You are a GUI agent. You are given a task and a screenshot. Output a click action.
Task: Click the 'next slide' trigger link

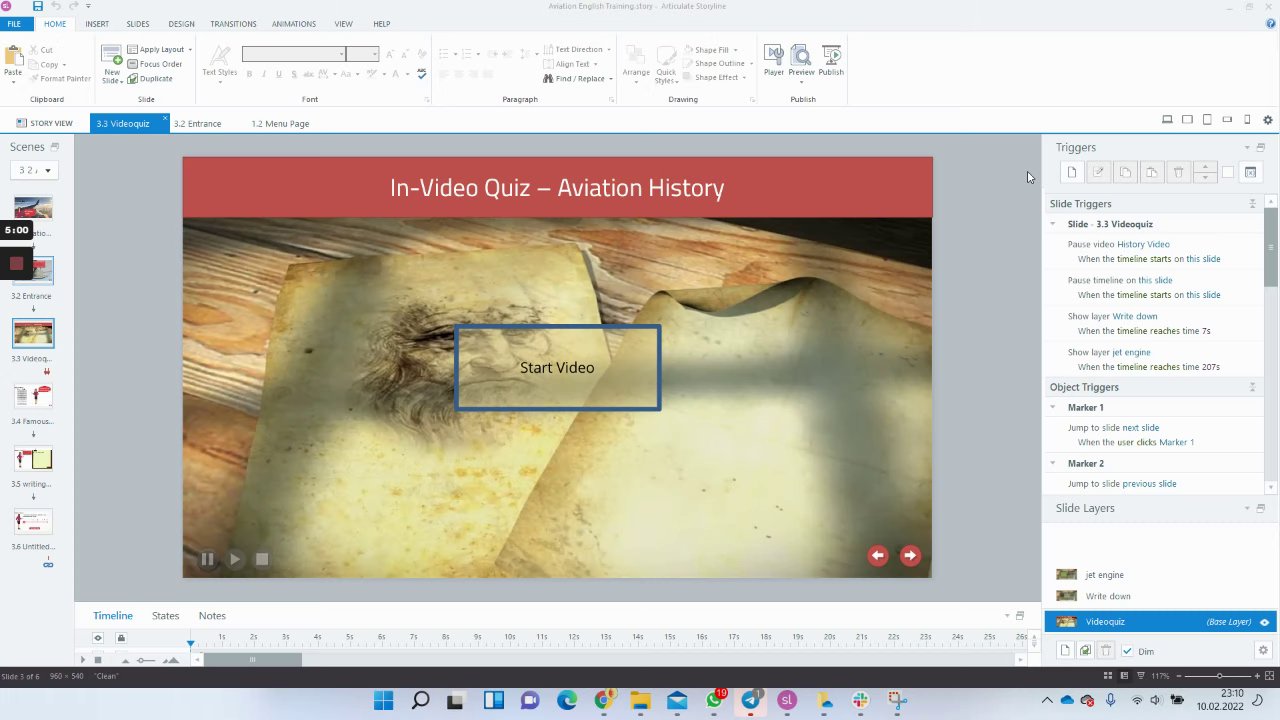tap(1141, 428)
